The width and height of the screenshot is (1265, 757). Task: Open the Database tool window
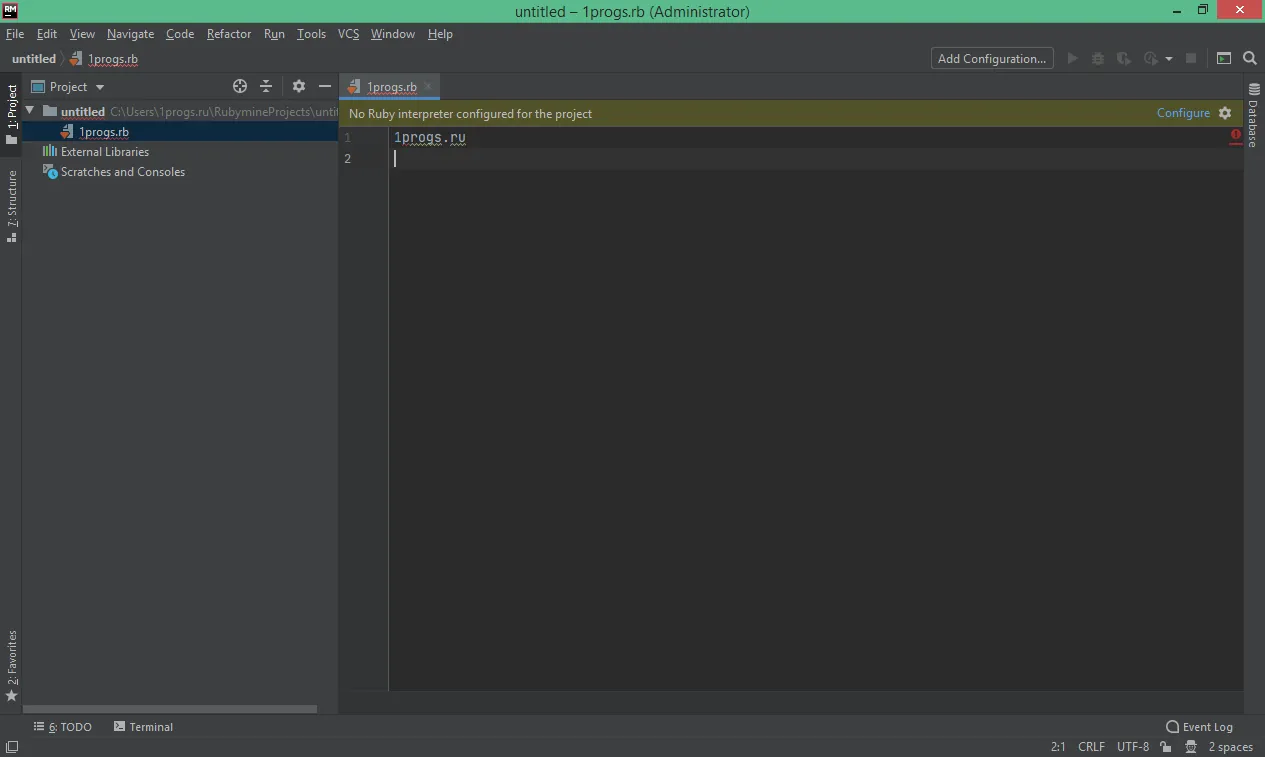click(x=1254, y=117)
